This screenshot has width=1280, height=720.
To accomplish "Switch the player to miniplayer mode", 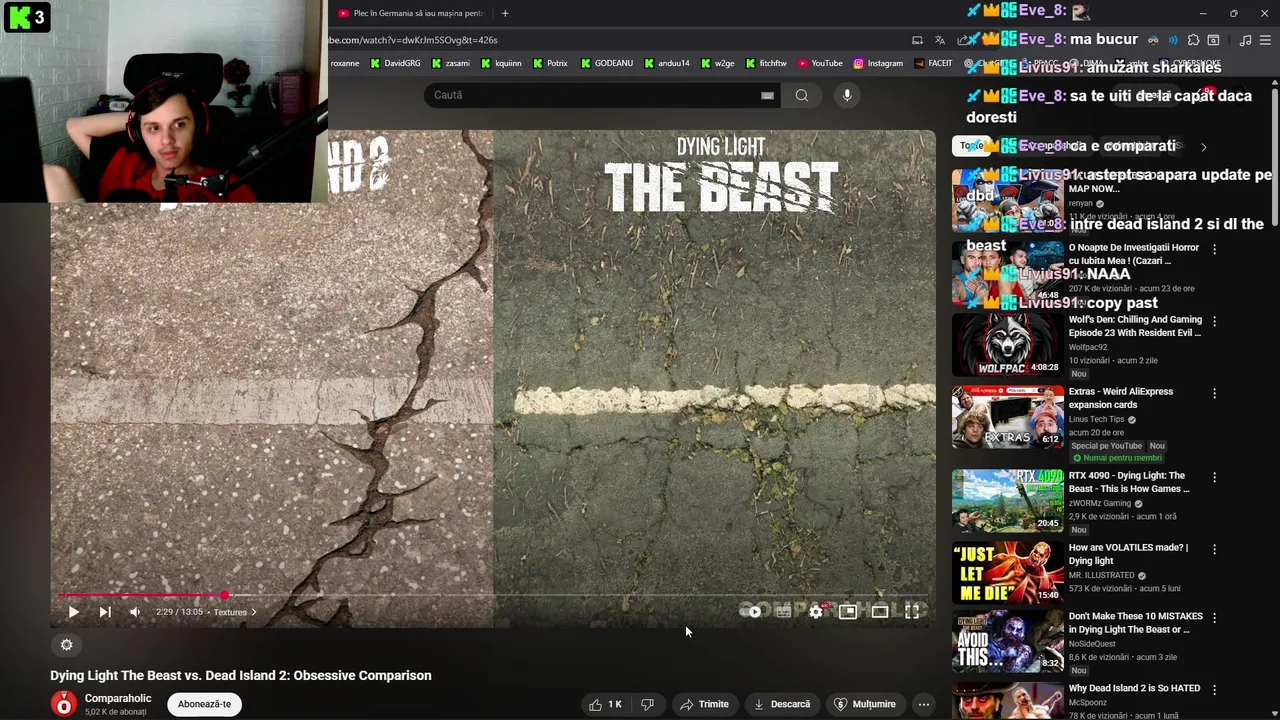I will click(x=848, y=611).
